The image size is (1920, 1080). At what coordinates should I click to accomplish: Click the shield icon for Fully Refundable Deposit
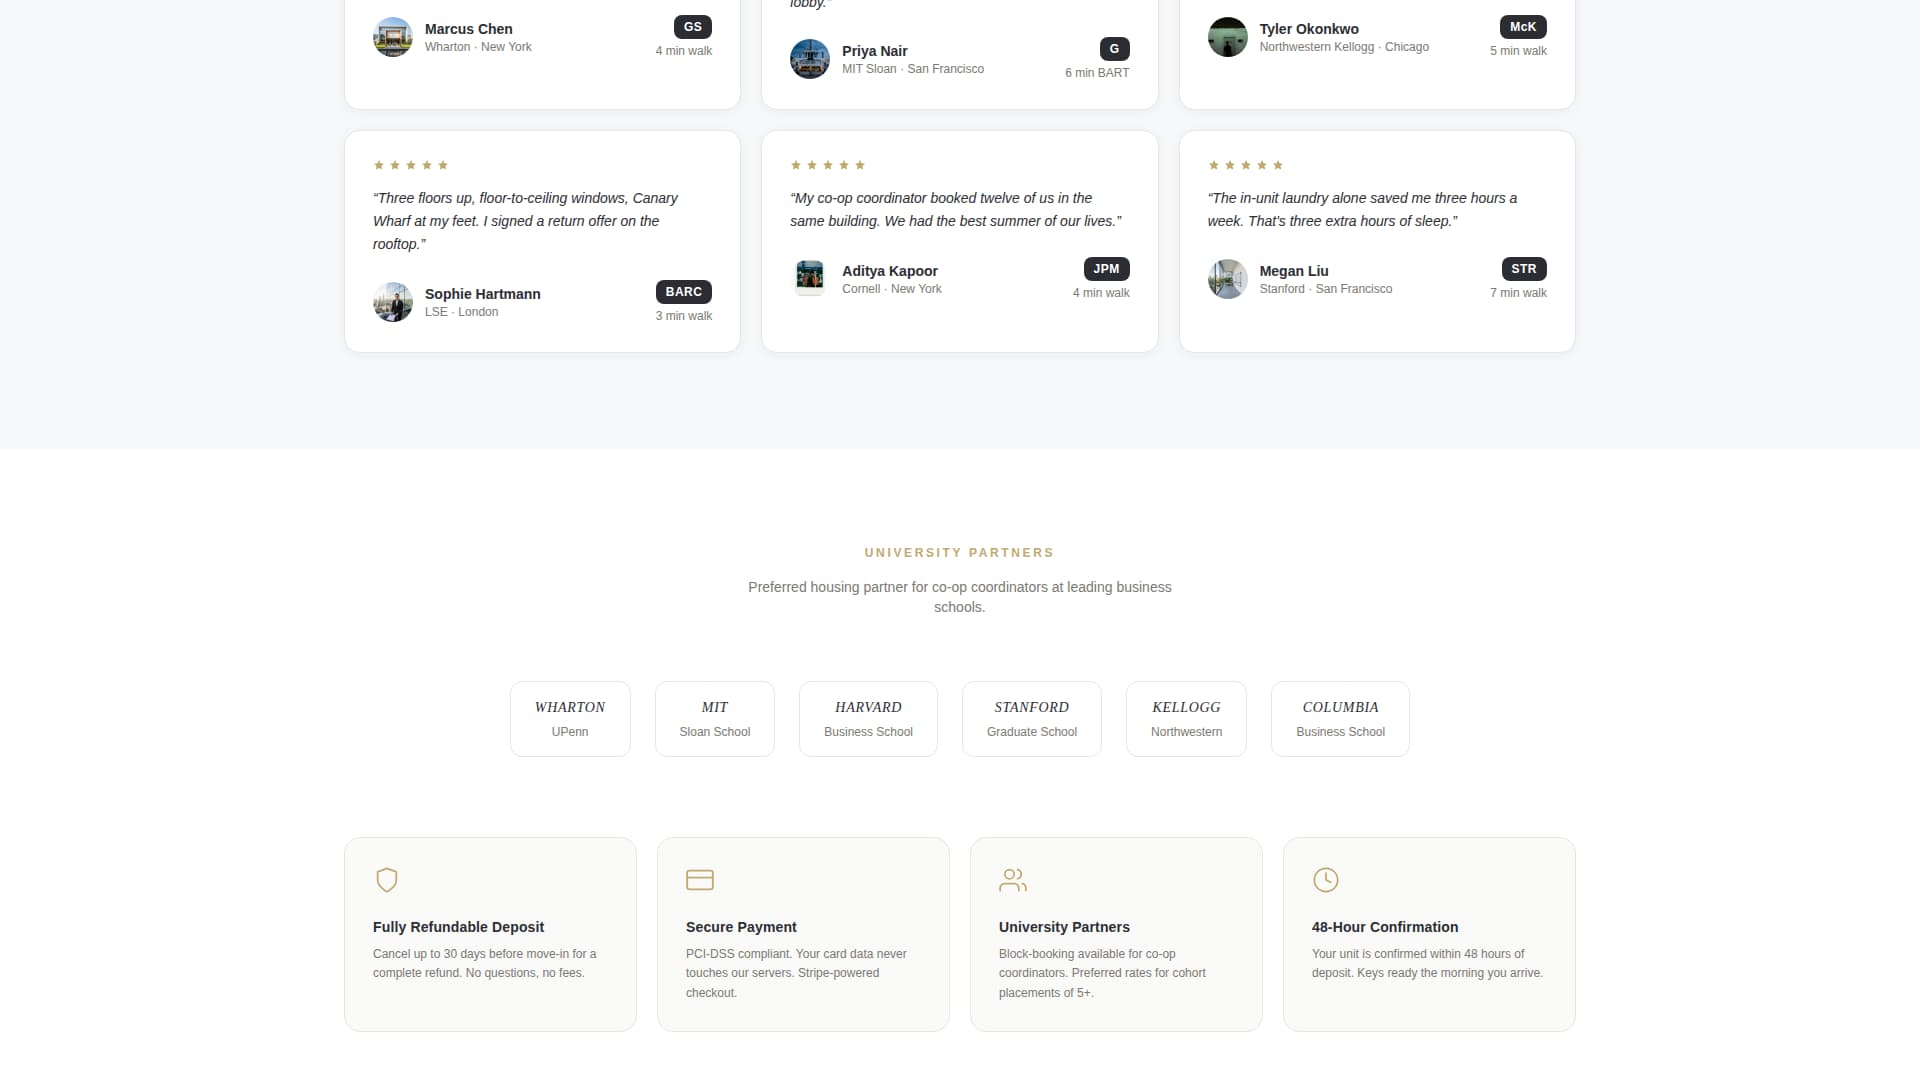[x=387, y=880]
